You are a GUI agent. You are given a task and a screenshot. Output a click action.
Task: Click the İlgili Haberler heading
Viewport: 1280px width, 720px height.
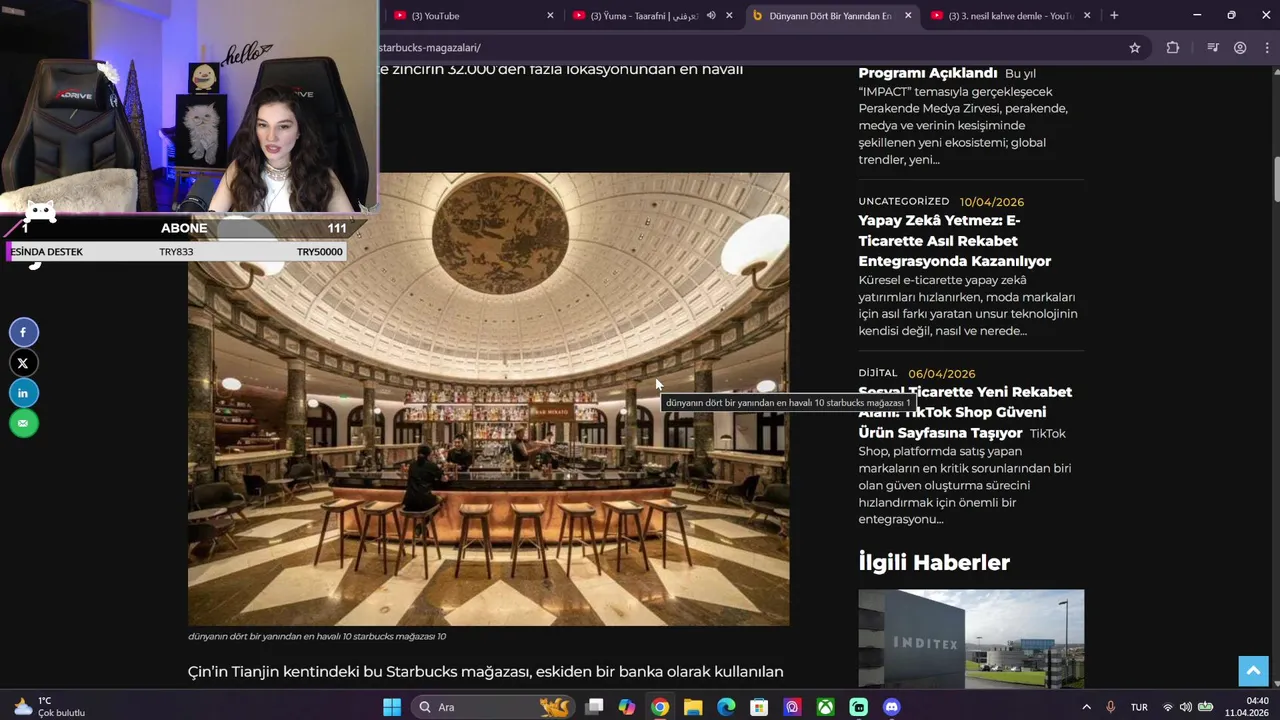(934, 562)
